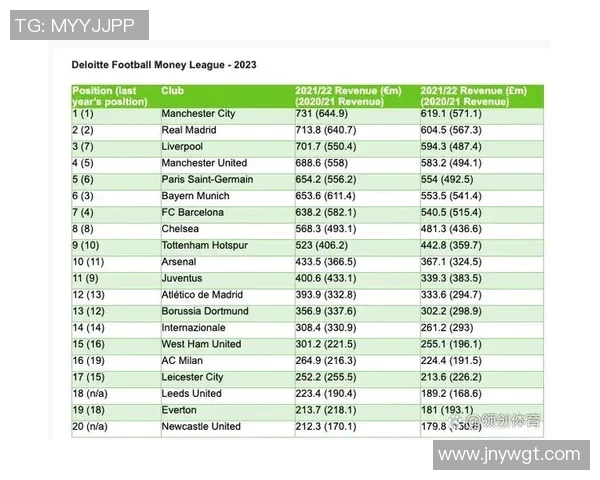This screenshot has height=480, width=600.
Task: Select the '554 (492.5)' pound revenue value
Action: click(447, 180)
